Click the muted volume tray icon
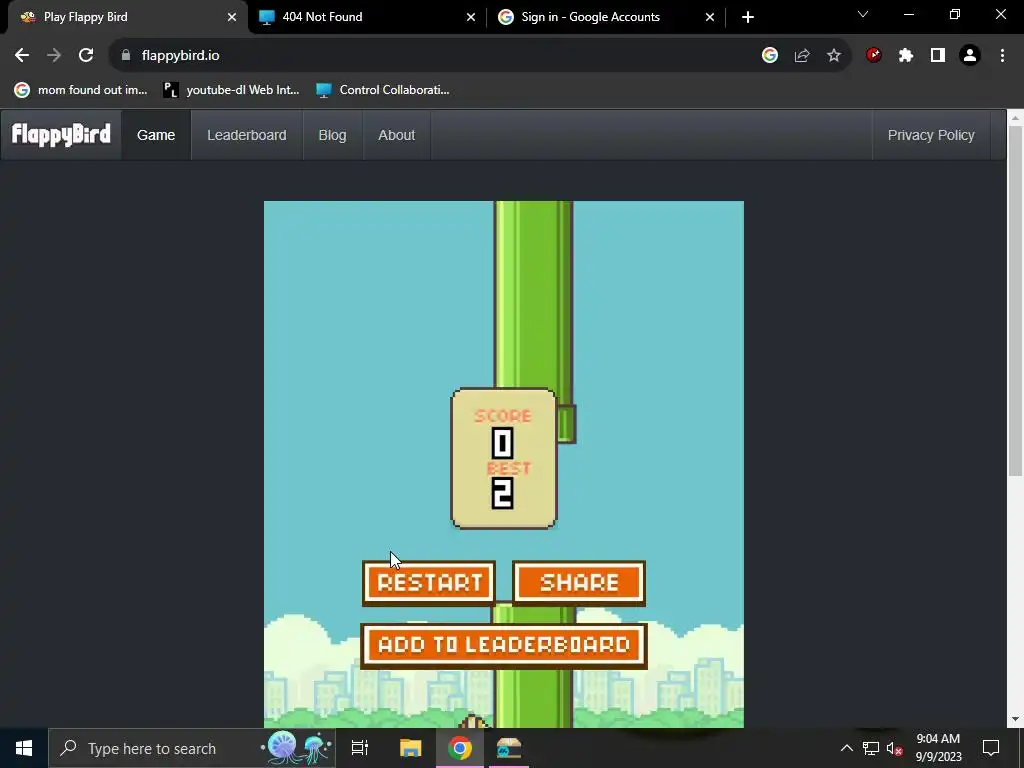 894,748
